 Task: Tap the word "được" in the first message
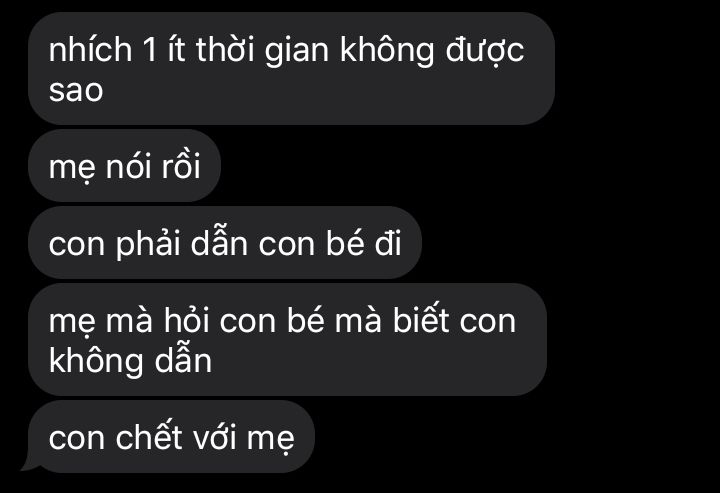[x=485, y=50]
